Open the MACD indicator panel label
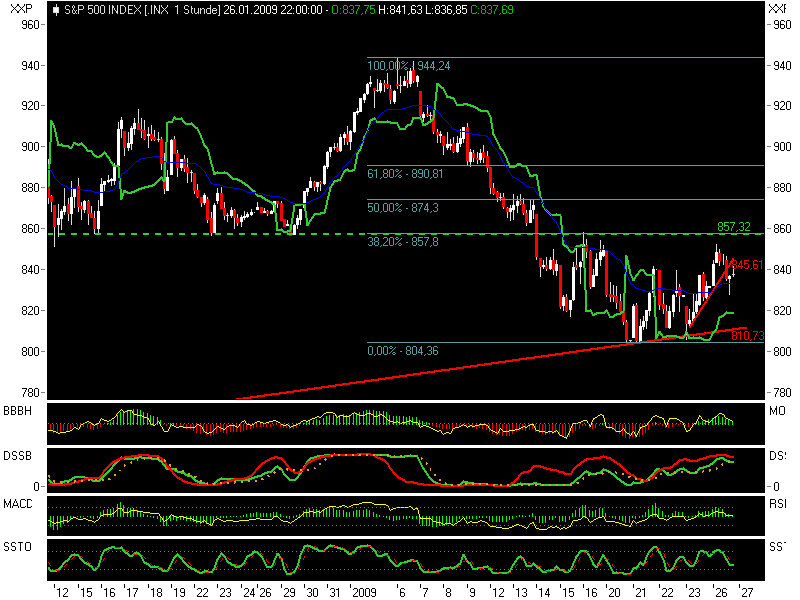The width and height of the screenshot is (800, 600). click(16, 502)
